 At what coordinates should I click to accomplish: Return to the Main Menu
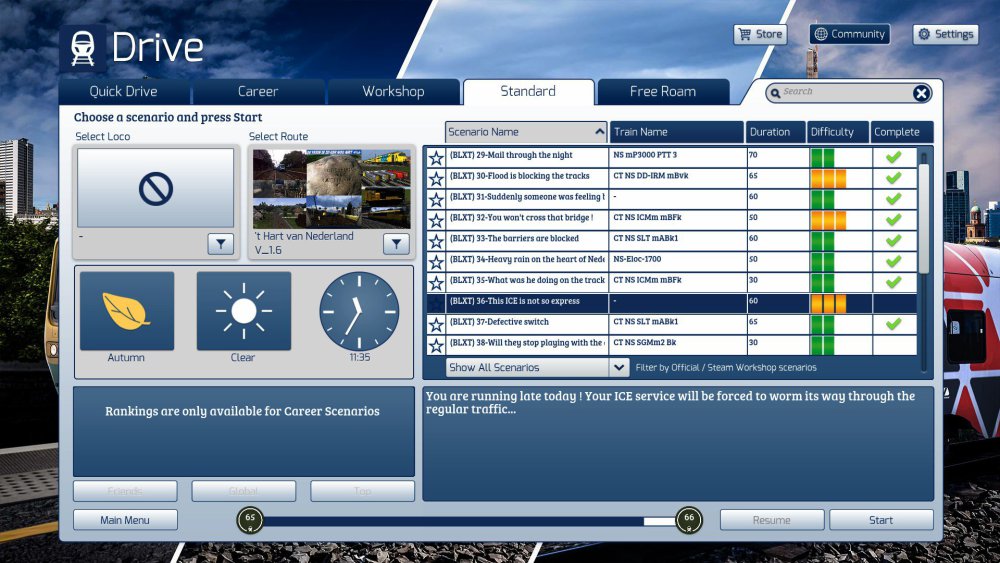pos(125,520)
